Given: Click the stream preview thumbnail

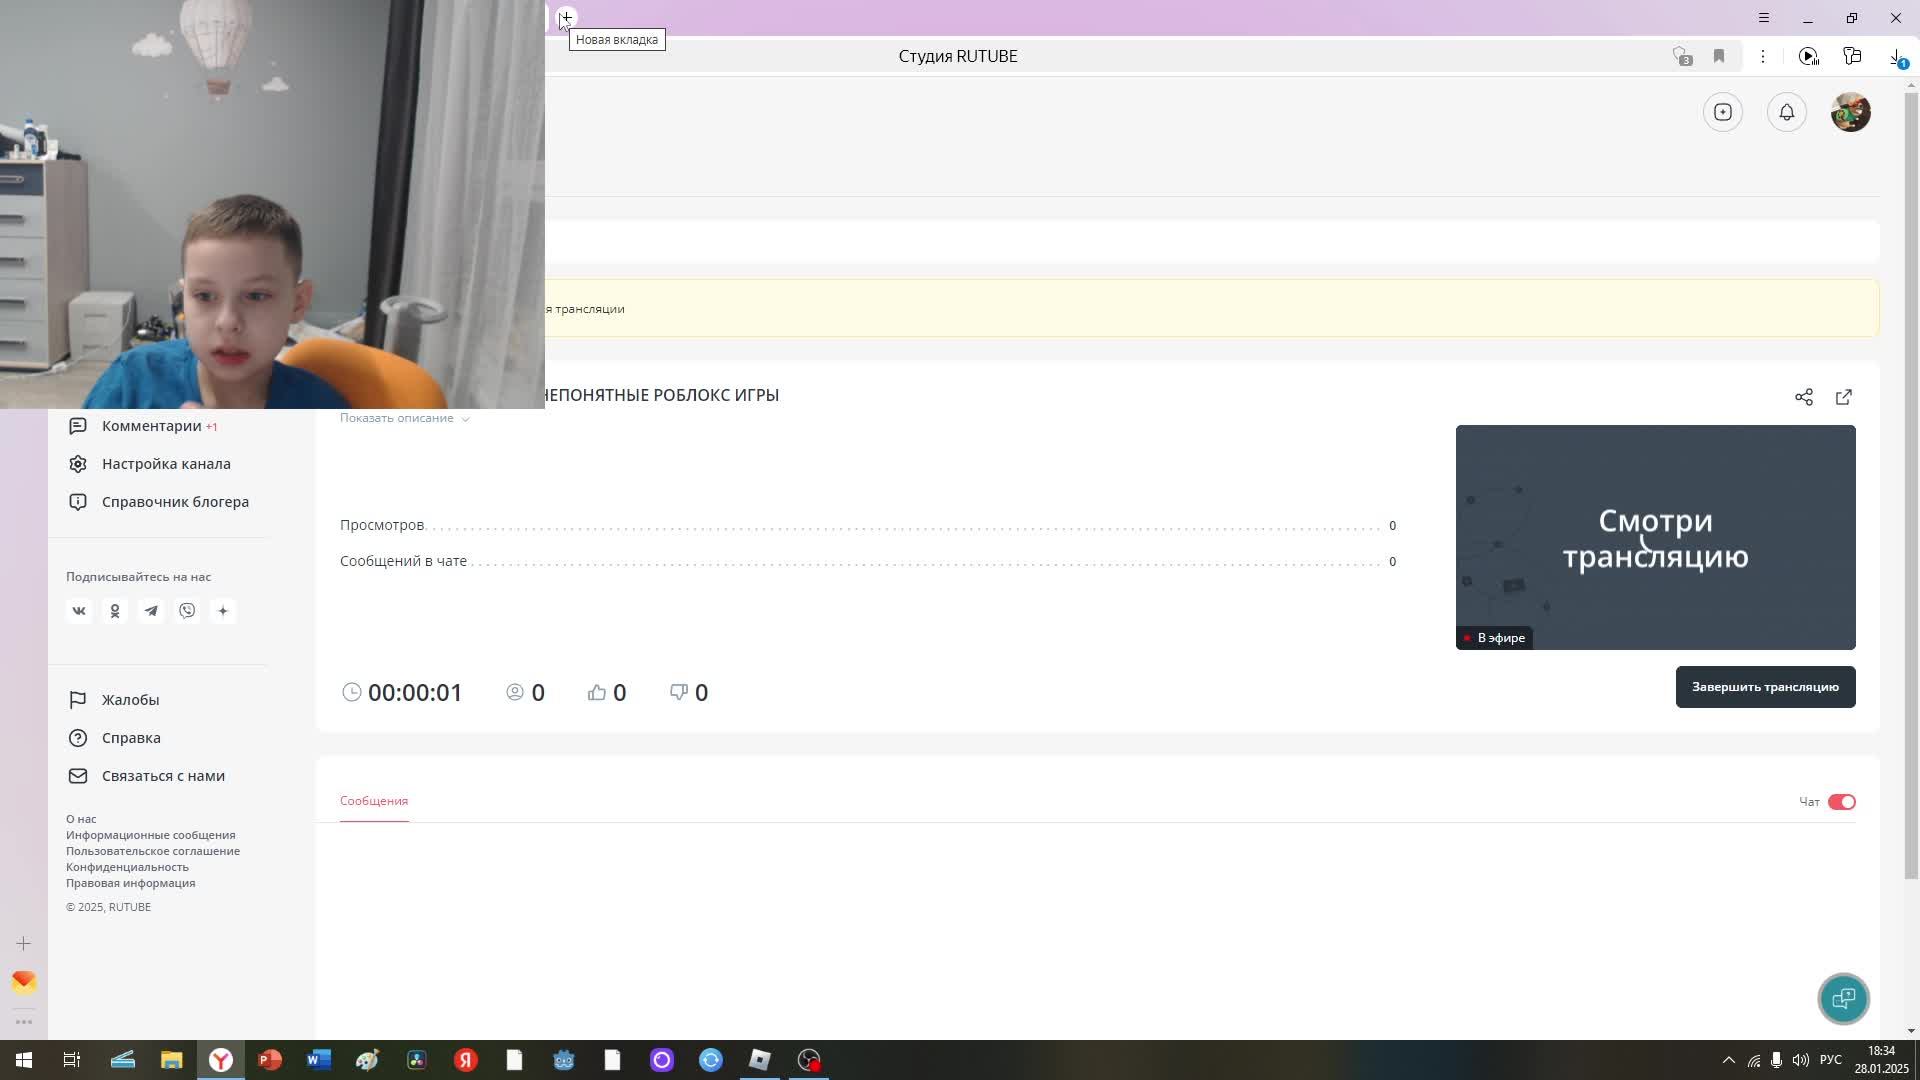Looking at the screenshot, I should pos(1655,537).
